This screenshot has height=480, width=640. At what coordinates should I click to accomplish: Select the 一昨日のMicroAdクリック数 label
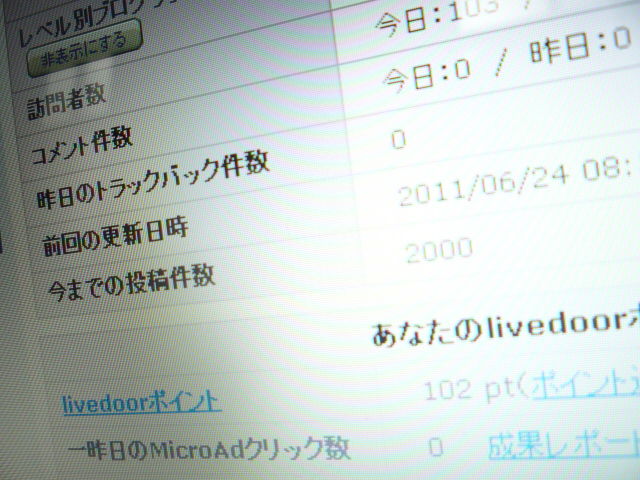[x=208, y=449]
